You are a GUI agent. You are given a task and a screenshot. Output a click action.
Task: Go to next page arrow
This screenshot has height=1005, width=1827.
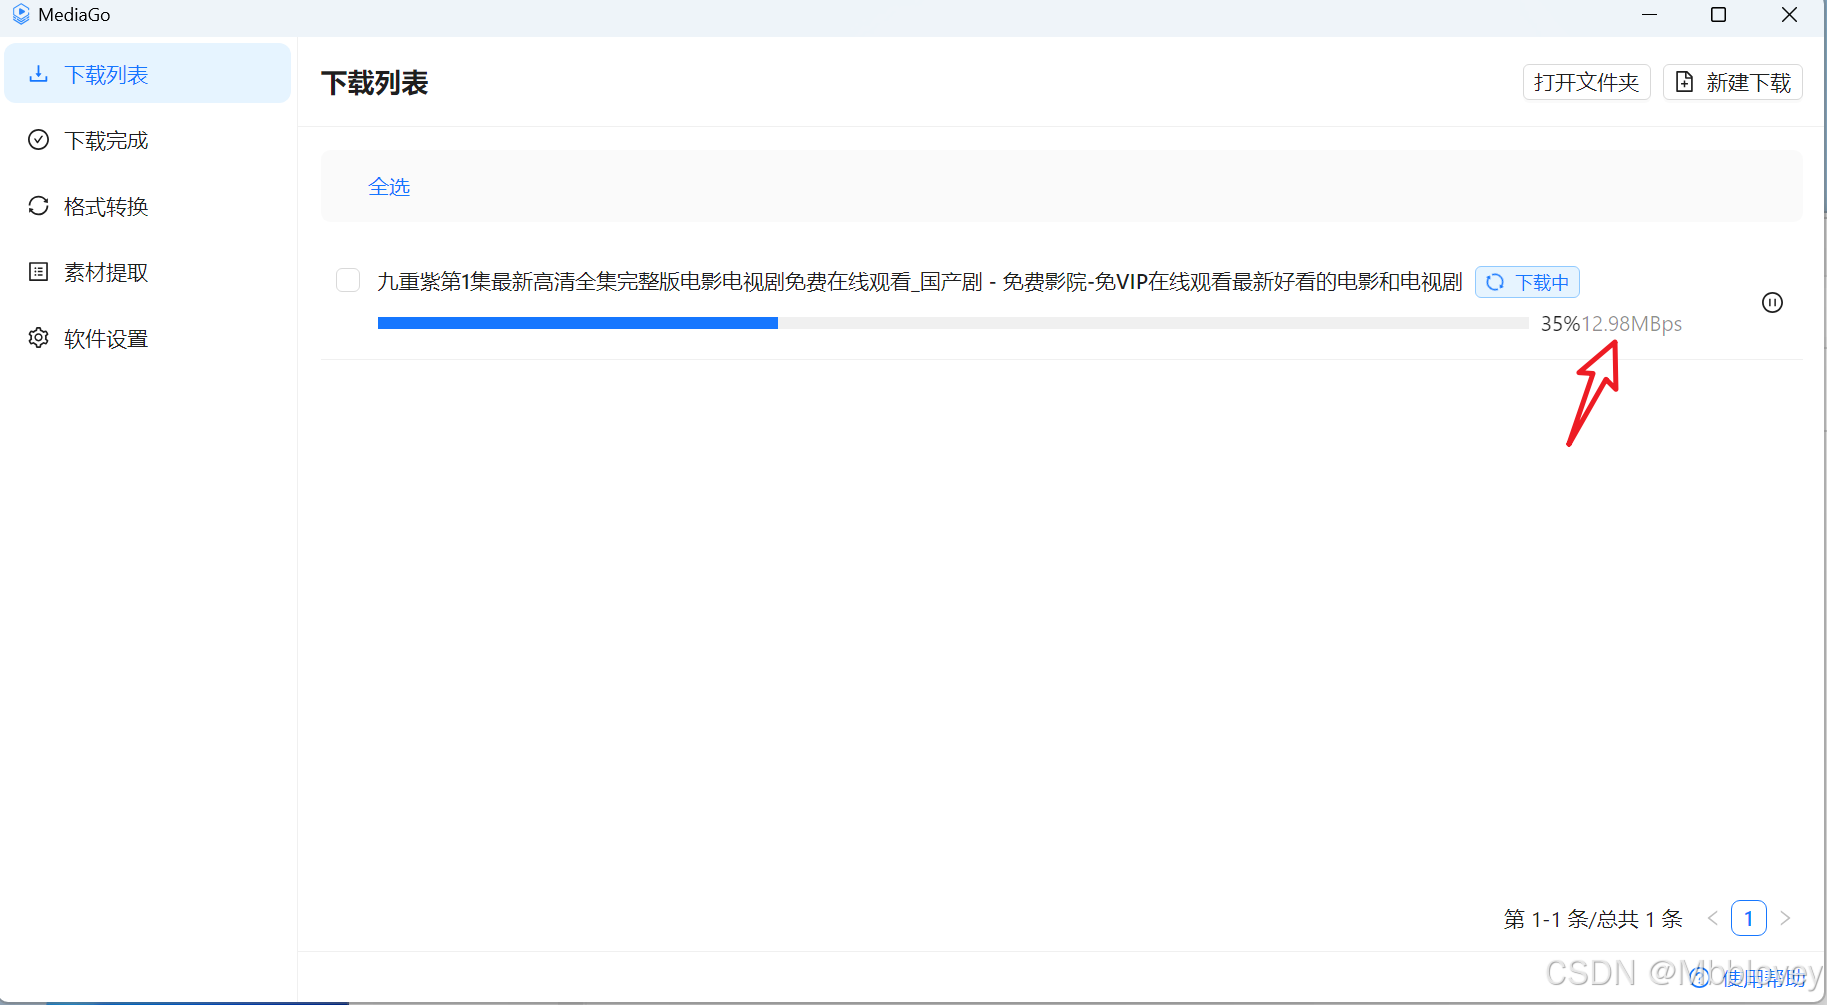[1785, 918]
